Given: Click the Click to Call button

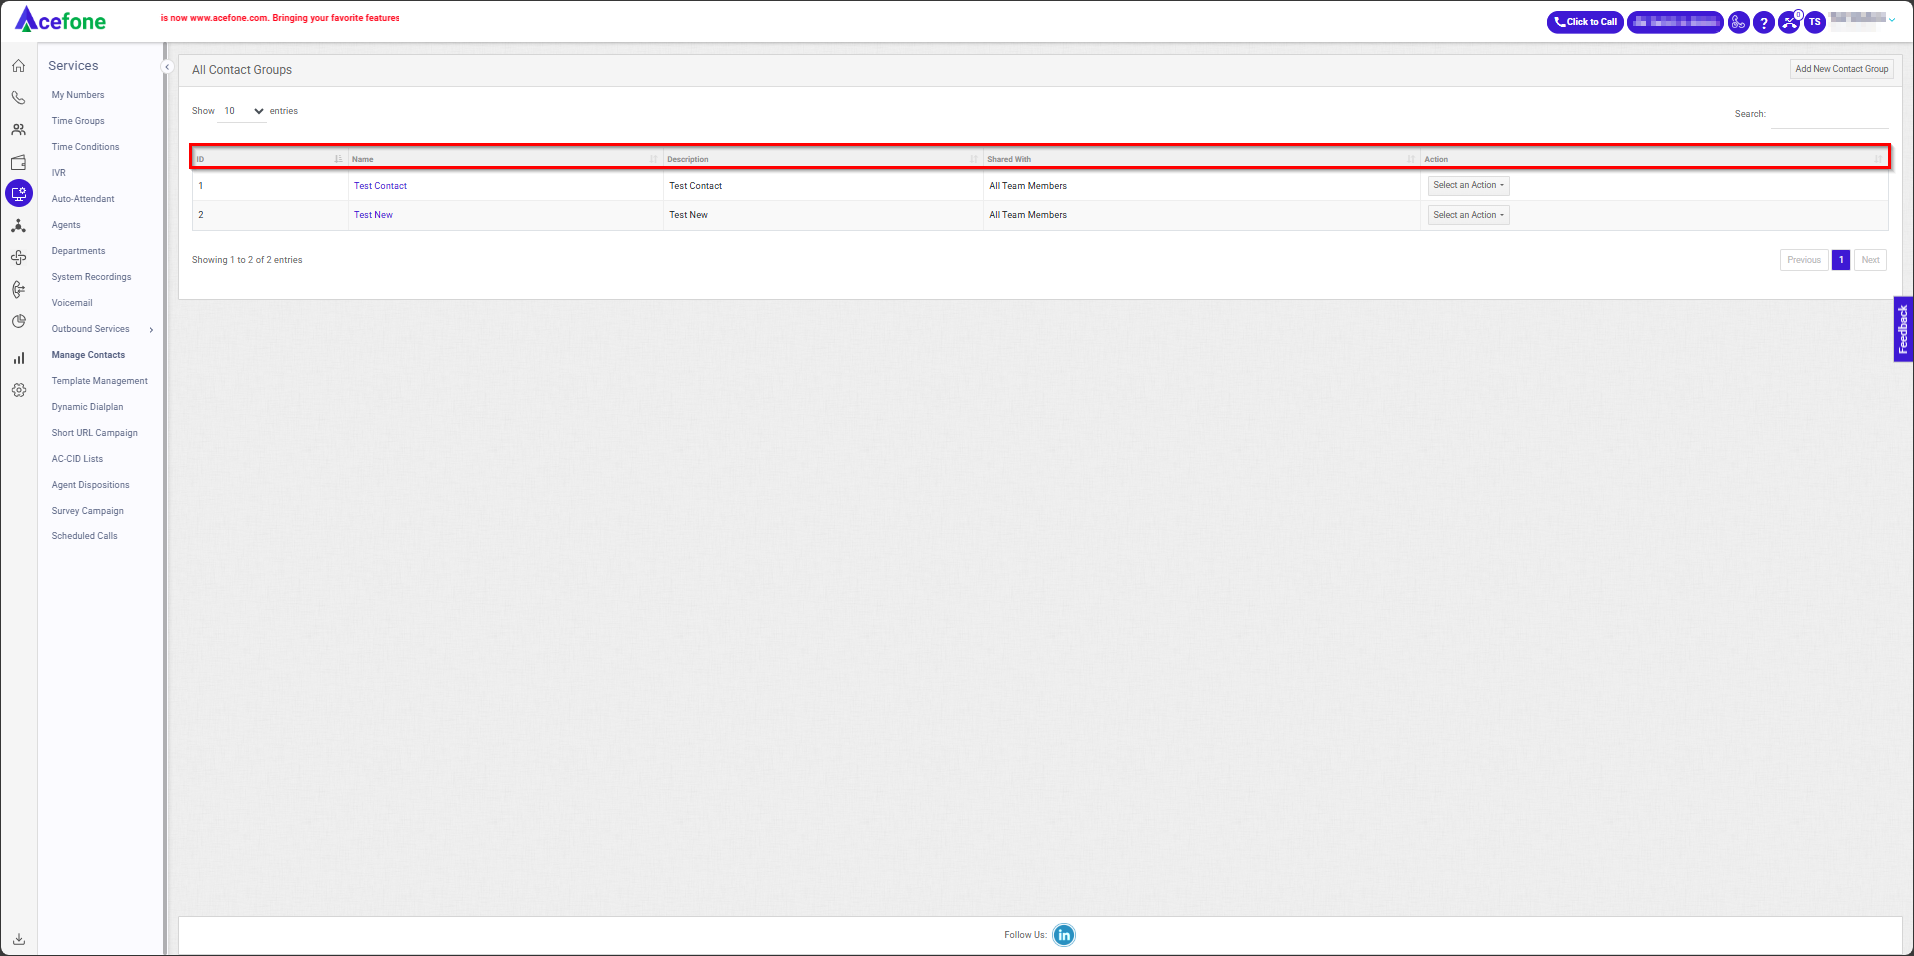Looking at the screenshot, I should click(x=1585, y=22).
